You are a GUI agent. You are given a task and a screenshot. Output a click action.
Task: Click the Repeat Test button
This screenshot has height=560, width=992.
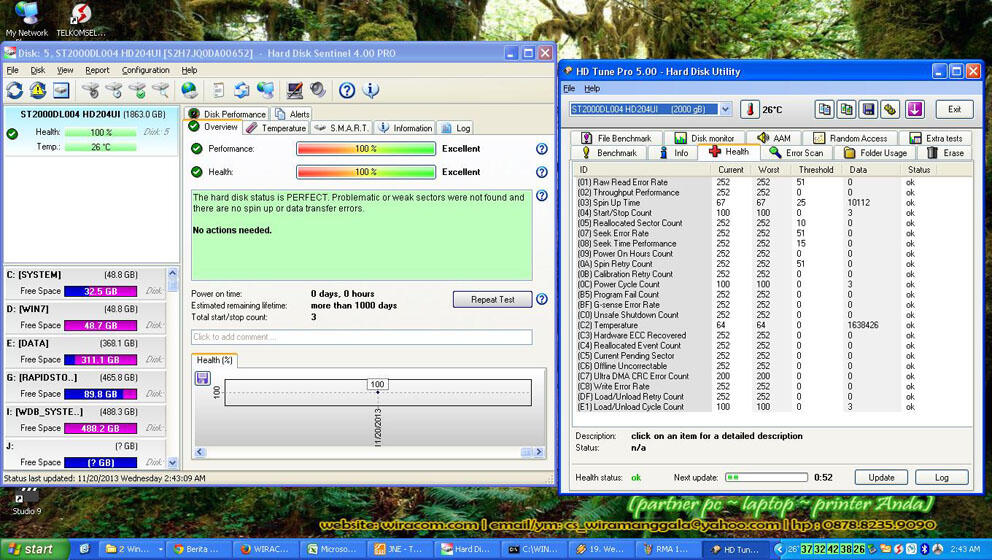[493, 299]
